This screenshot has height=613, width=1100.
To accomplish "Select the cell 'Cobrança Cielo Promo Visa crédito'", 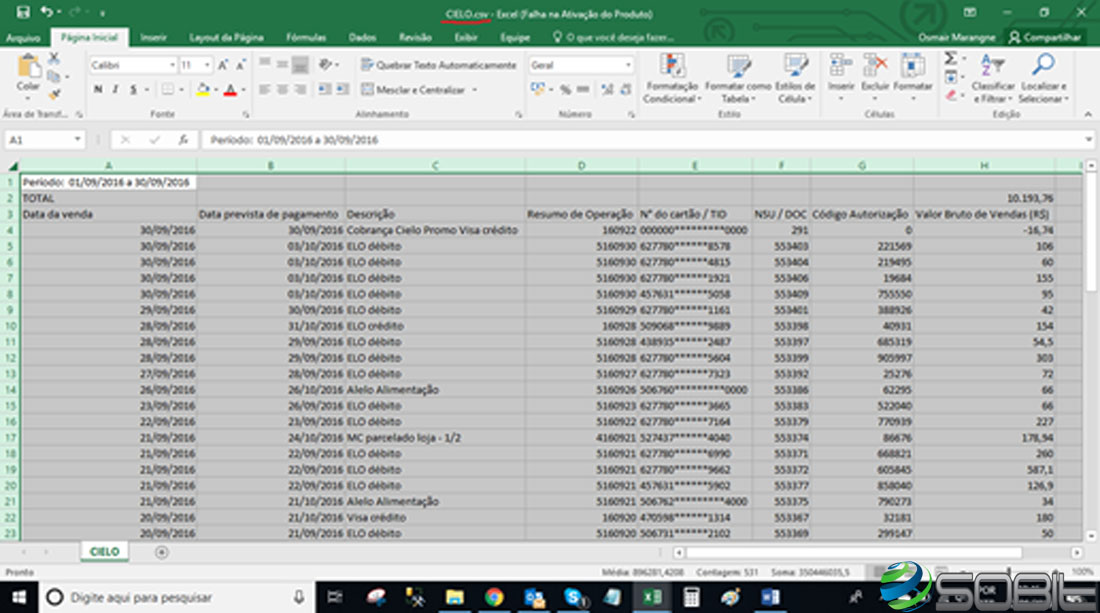I will pyautogui.click(x=435, y=230).
